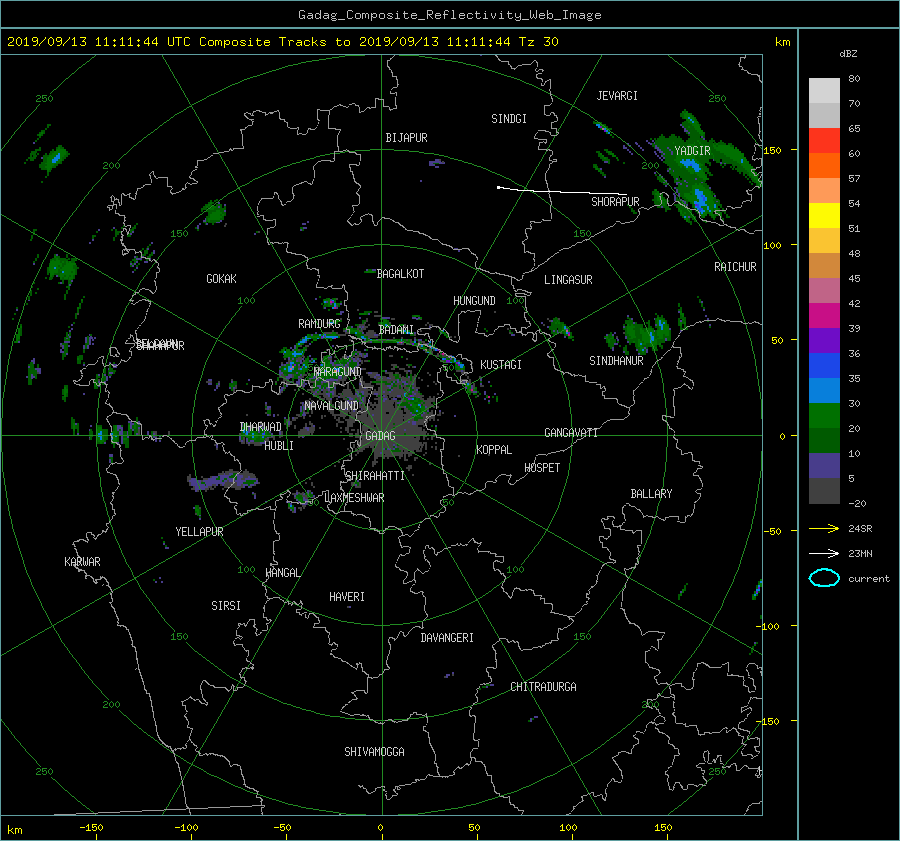Select the HAVERI label
Screen dimensions: 900x841
347,597
